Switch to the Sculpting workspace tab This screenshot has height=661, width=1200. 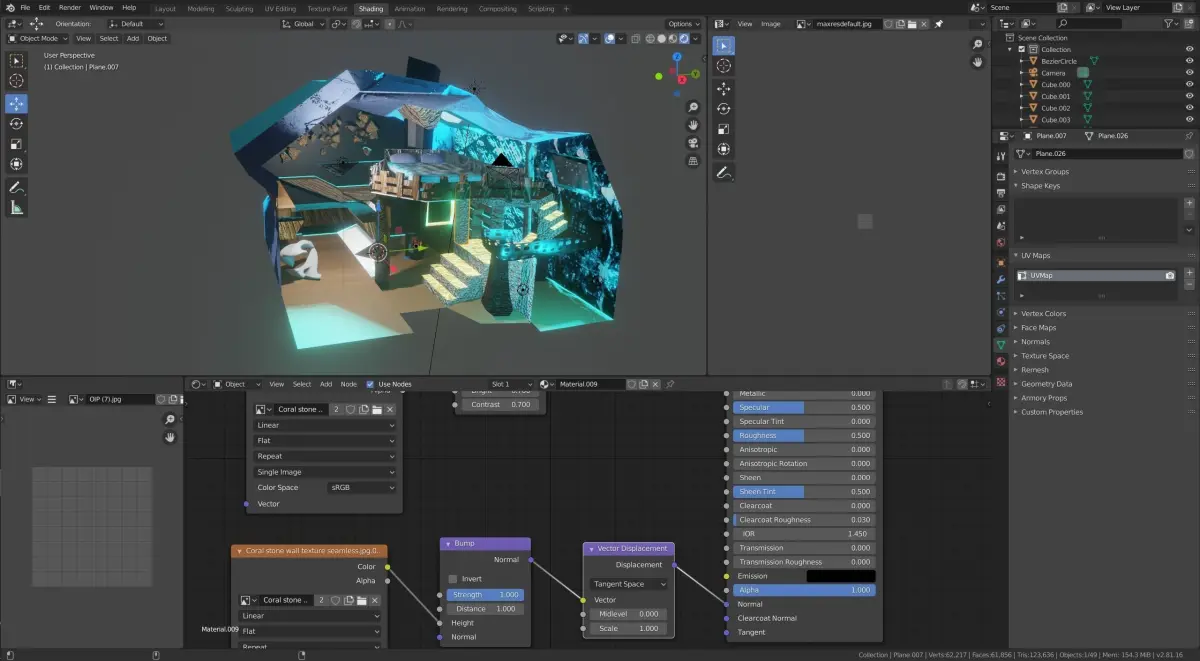(239, 8)
